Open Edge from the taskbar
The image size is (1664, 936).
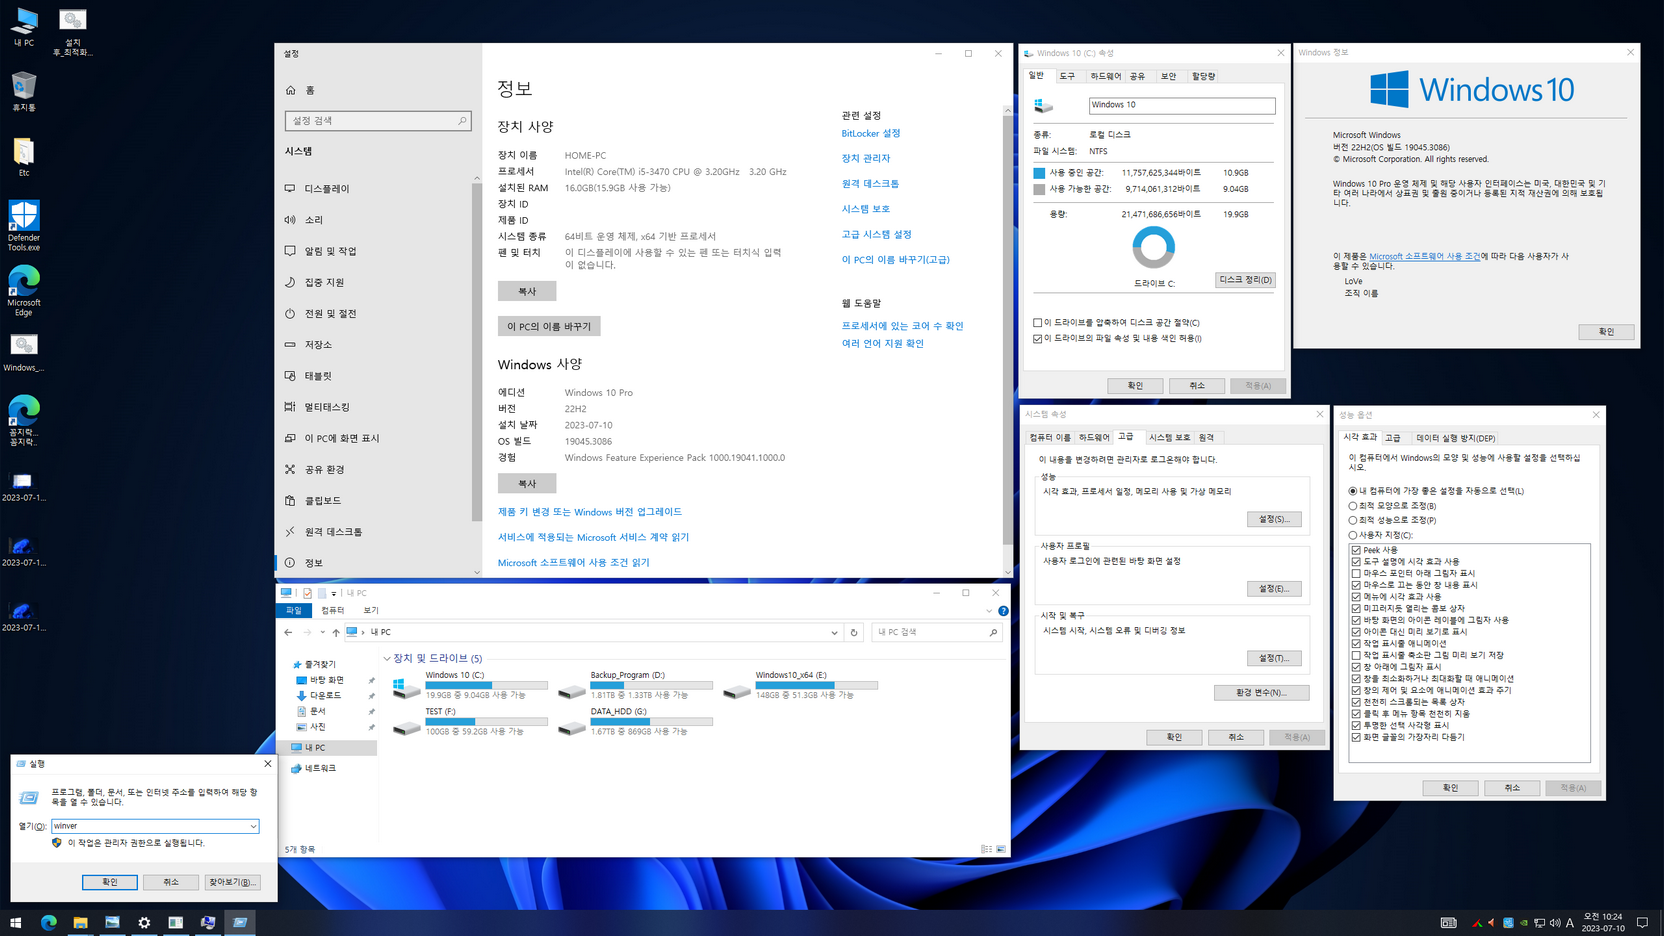pyautogui.click(x=48, y=922)
